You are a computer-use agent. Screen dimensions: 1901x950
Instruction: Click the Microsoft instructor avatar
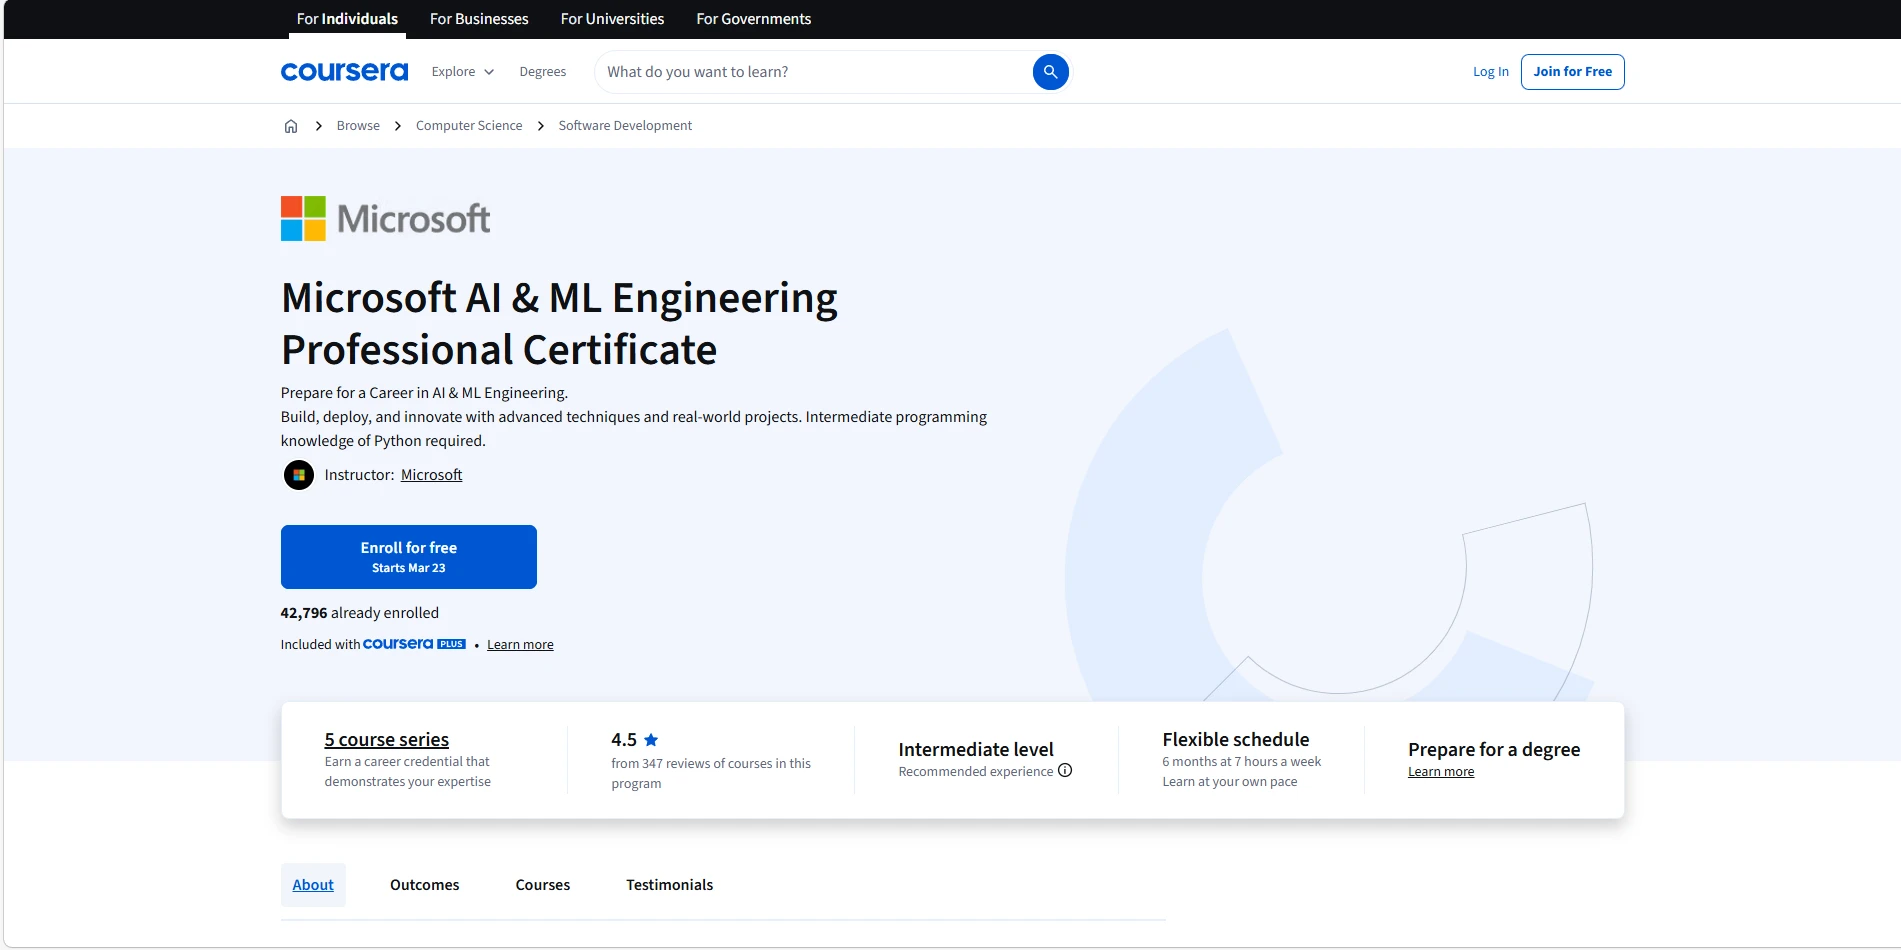click(x=298, y=474)
